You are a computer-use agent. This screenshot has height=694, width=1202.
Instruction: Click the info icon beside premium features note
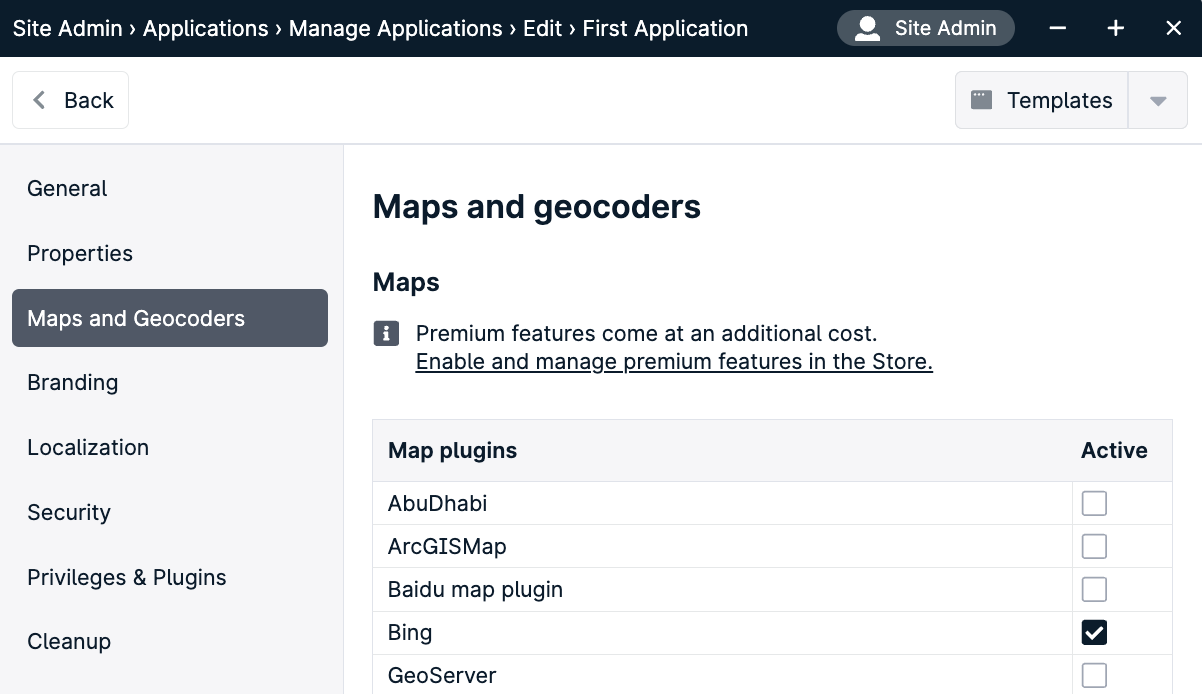pyautogui.click(x=386, y=334)
